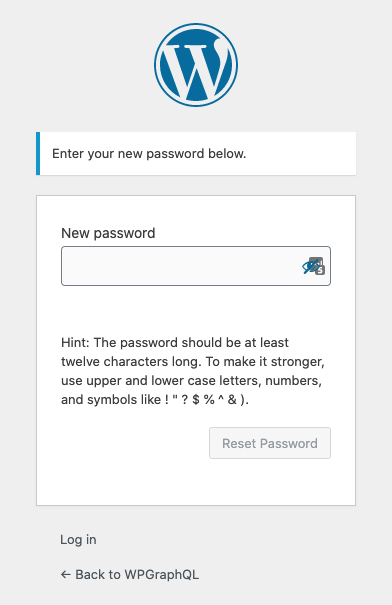Click the word 'WPGraphQL' in the footer link
This screenshot has width=392, height=605.
pyautogui.click(x=162, y=575)
